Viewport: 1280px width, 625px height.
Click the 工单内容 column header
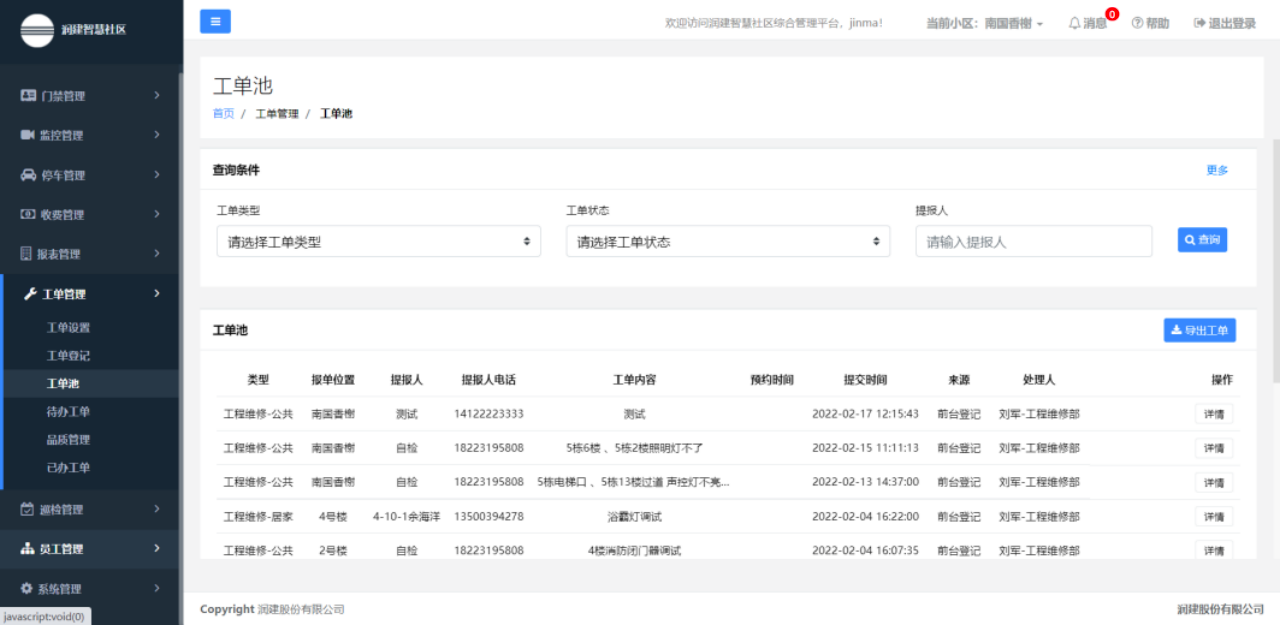click(x=634, y=380)
